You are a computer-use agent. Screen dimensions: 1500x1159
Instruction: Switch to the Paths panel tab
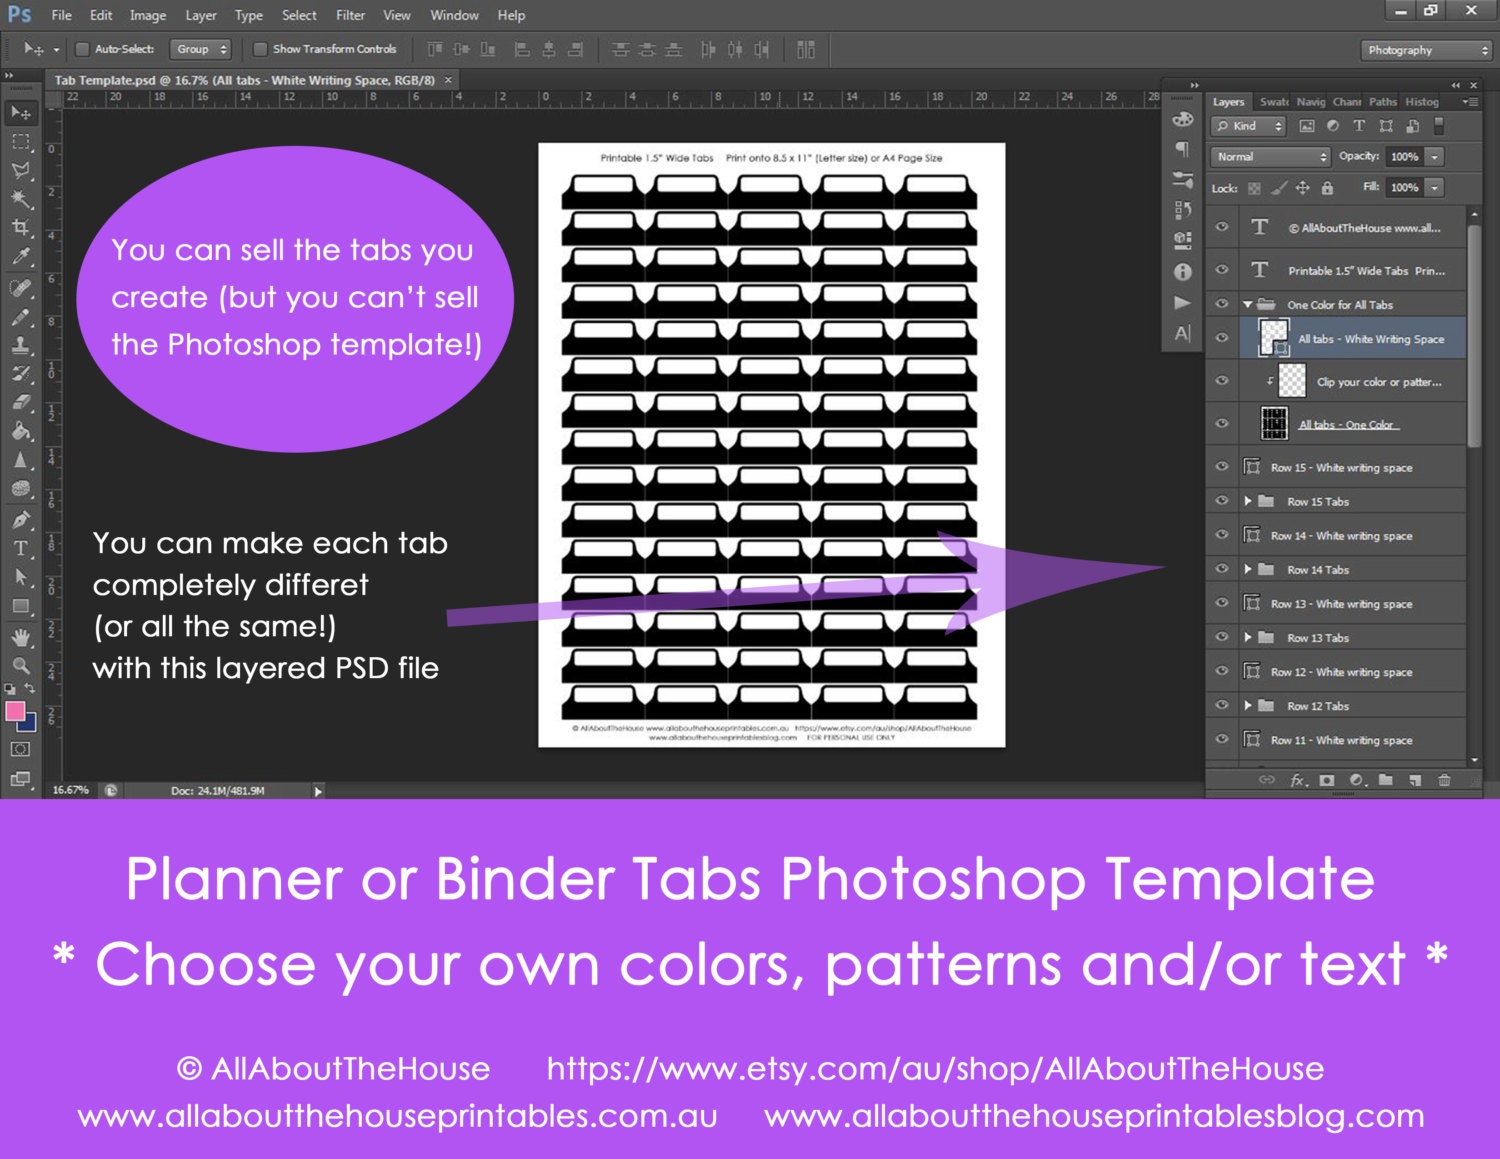(x=1383, y=102)
